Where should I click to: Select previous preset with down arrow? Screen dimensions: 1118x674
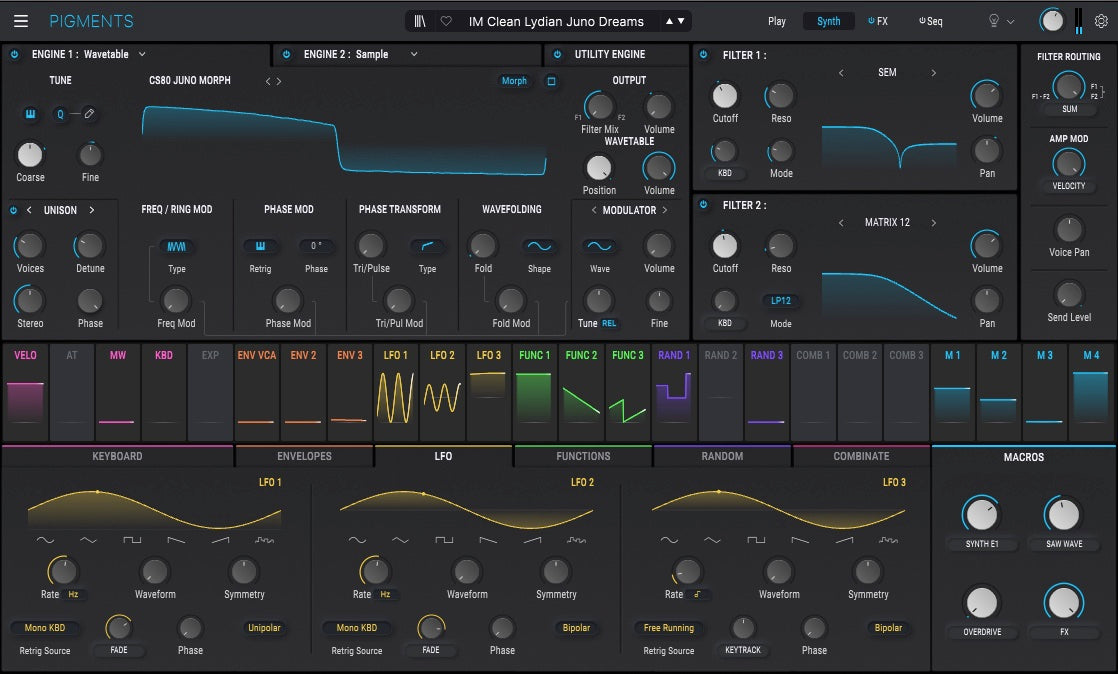tap(681, 21)
